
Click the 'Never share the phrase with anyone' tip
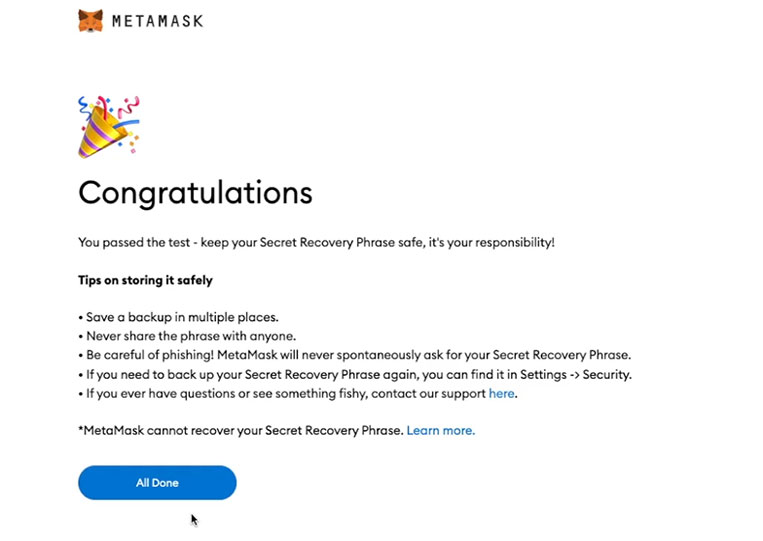pyautogui.click(x=187, y=336)
